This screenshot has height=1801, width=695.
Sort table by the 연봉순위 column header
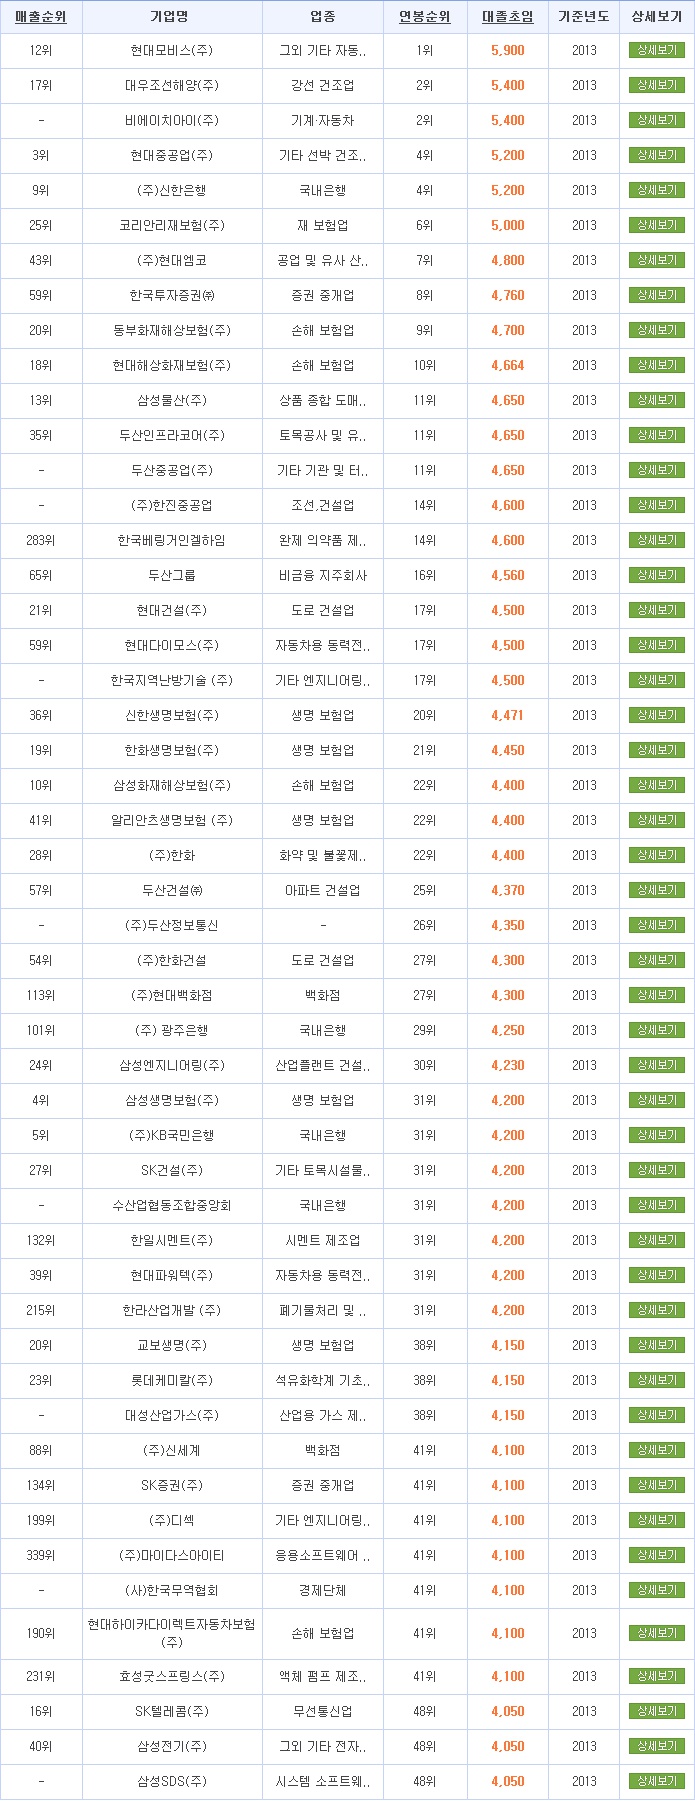coord(424,15)
